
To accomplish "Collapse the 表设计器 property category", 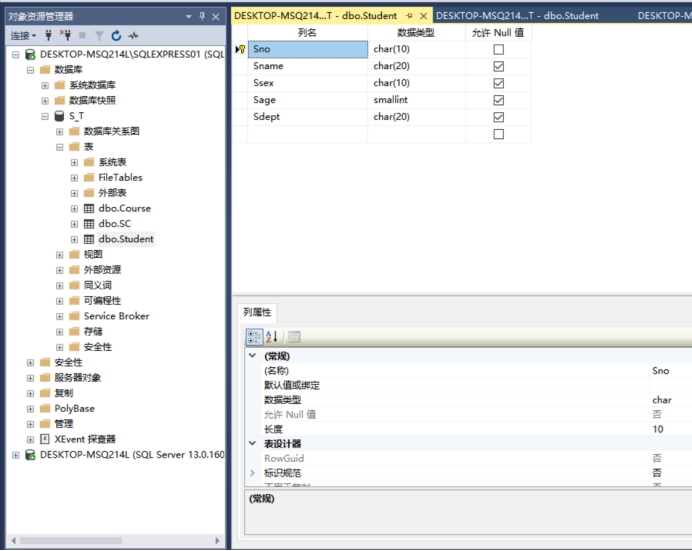I will 252,443.
